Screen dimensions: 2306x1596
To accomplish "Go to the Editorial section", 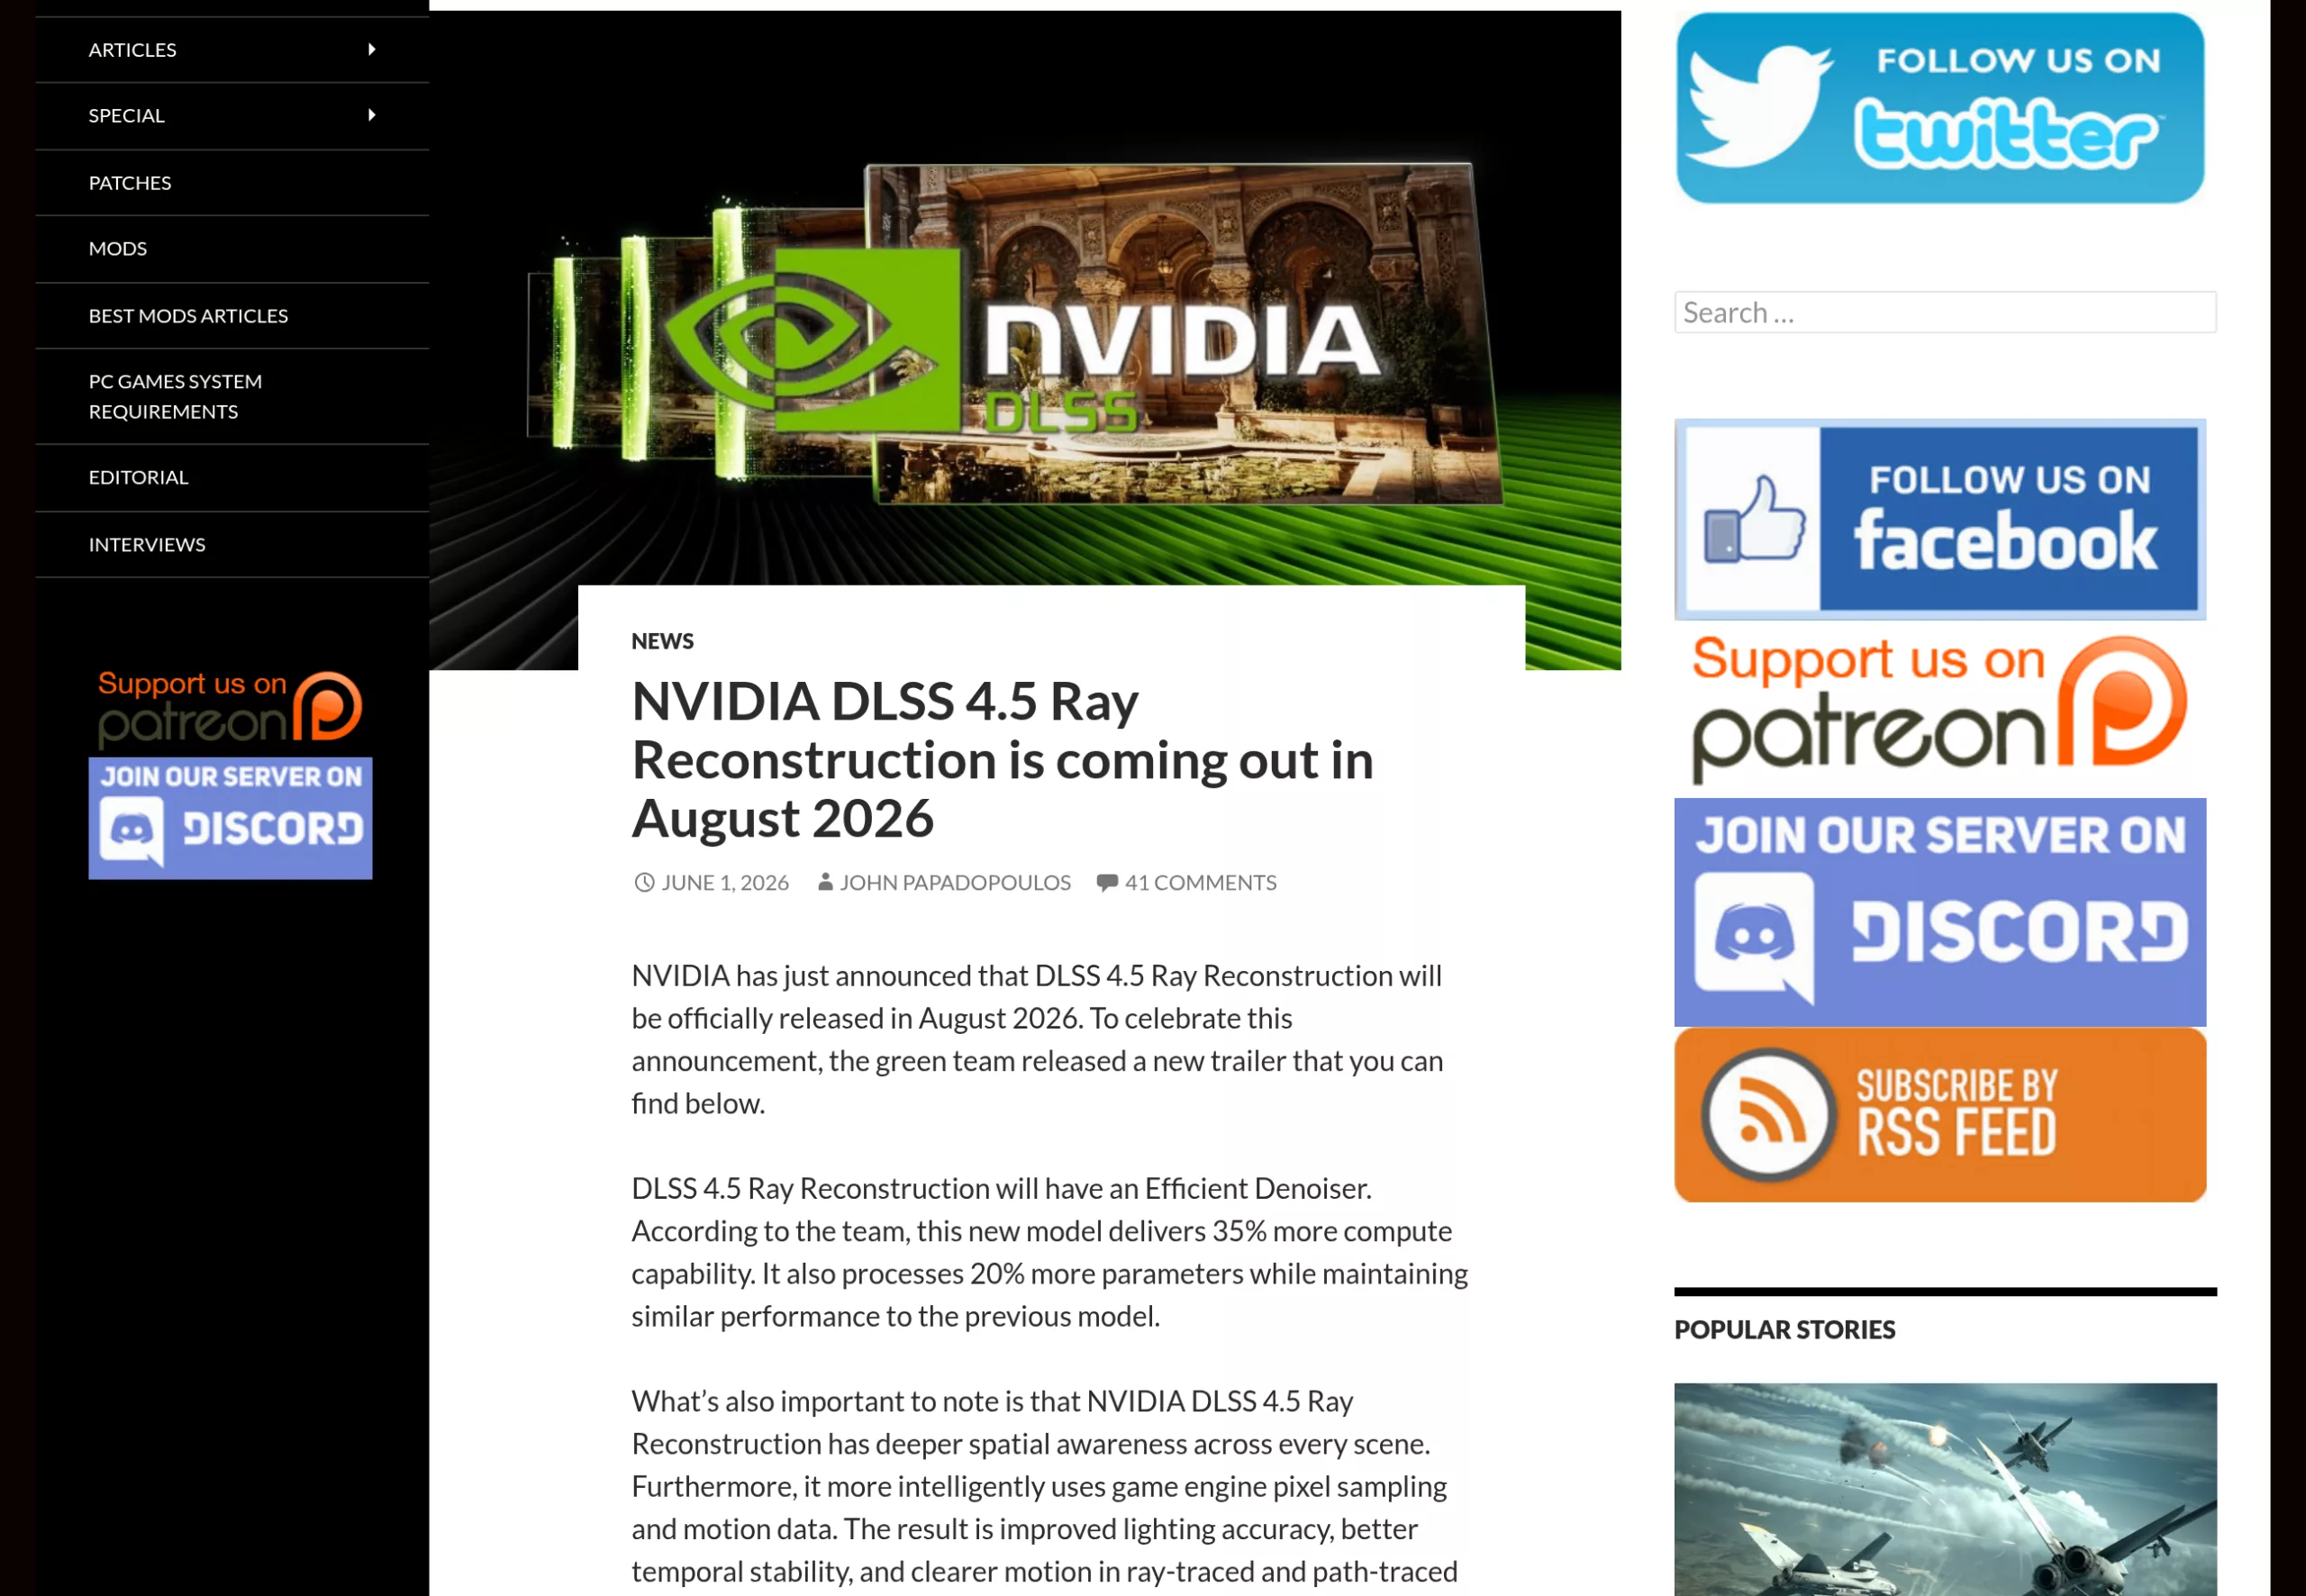I will (x=138, y=477).
